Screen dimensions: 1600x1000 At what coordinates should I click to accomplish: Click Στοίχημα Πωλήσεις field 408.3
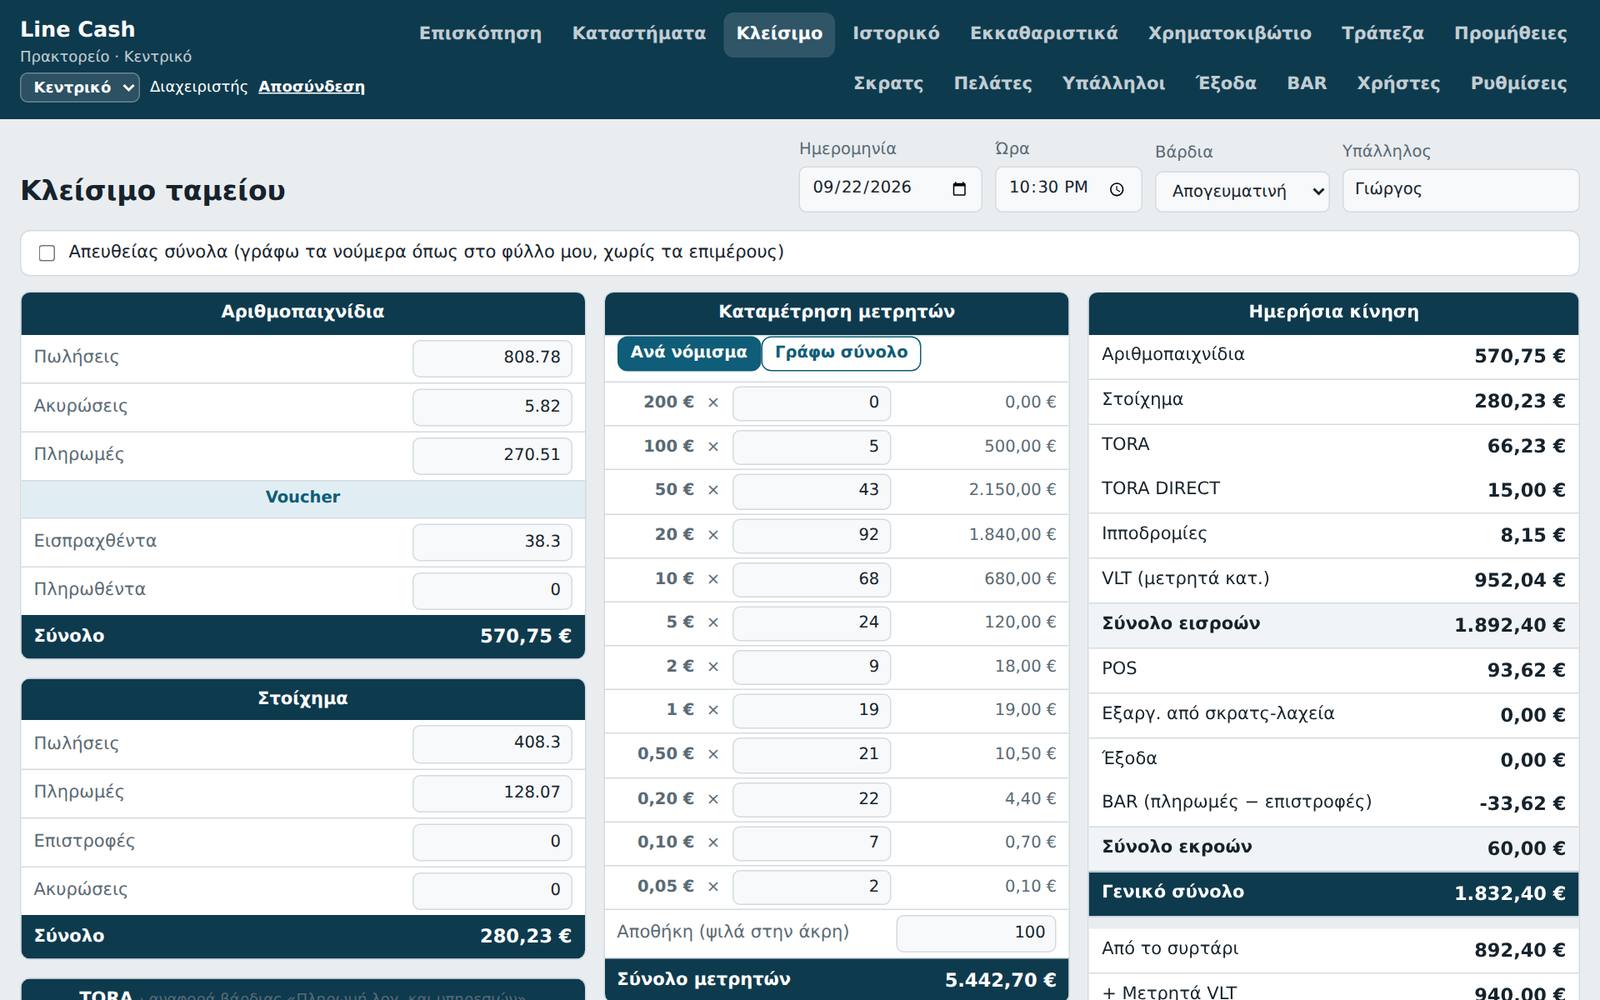click(x=492, y=743)
